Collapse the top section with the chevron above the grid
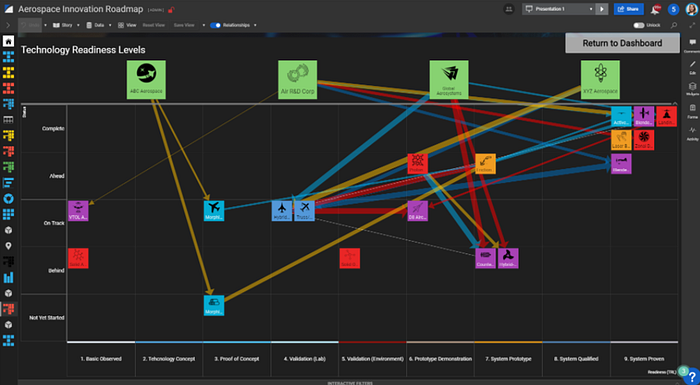The width and height of the screenshot is (700, 385). pyautogui.click(x=675, y=104)
